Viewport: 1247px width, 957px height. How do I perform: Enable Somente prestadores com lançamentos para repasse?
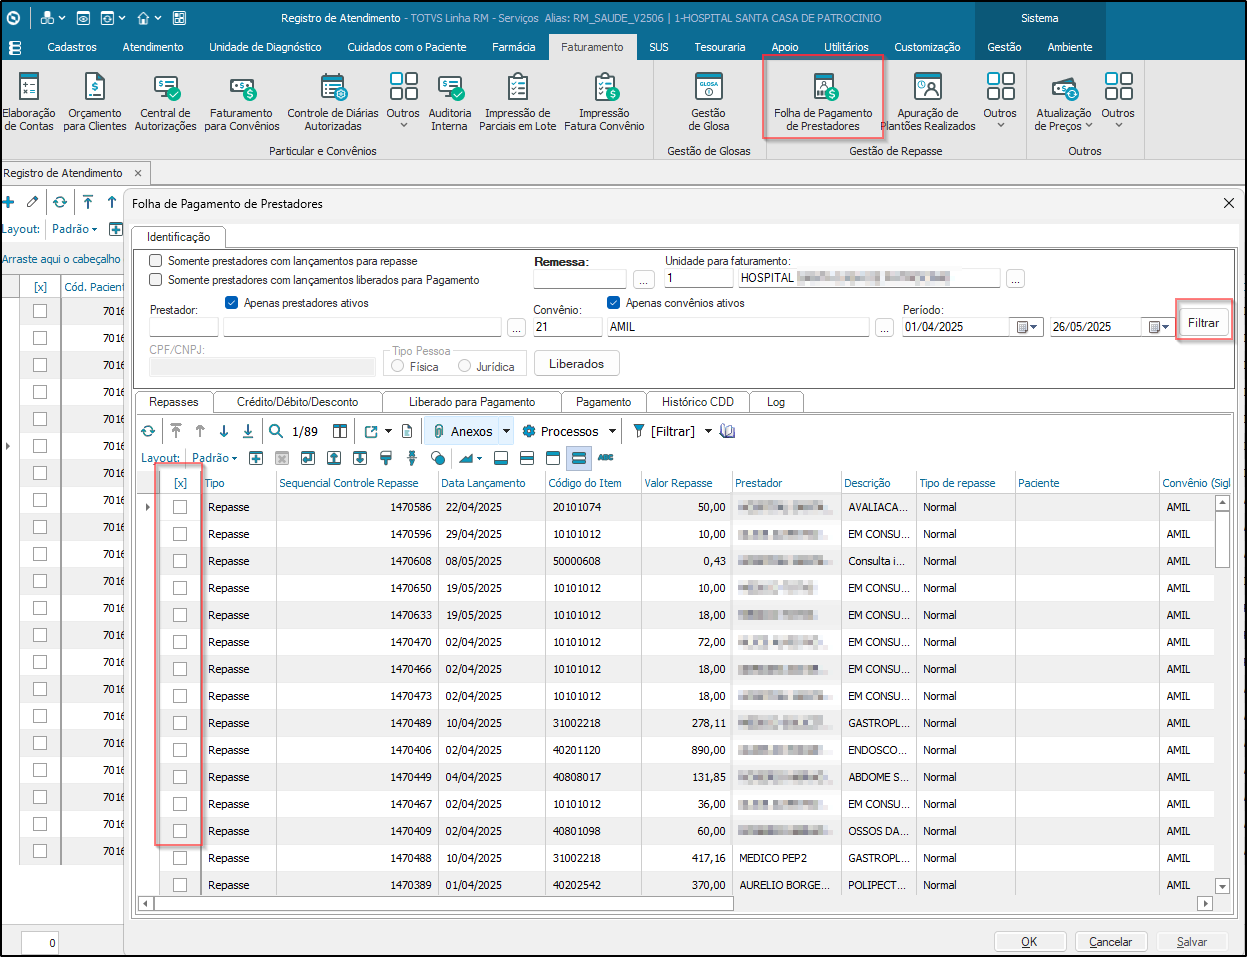(x=156, y=261)
